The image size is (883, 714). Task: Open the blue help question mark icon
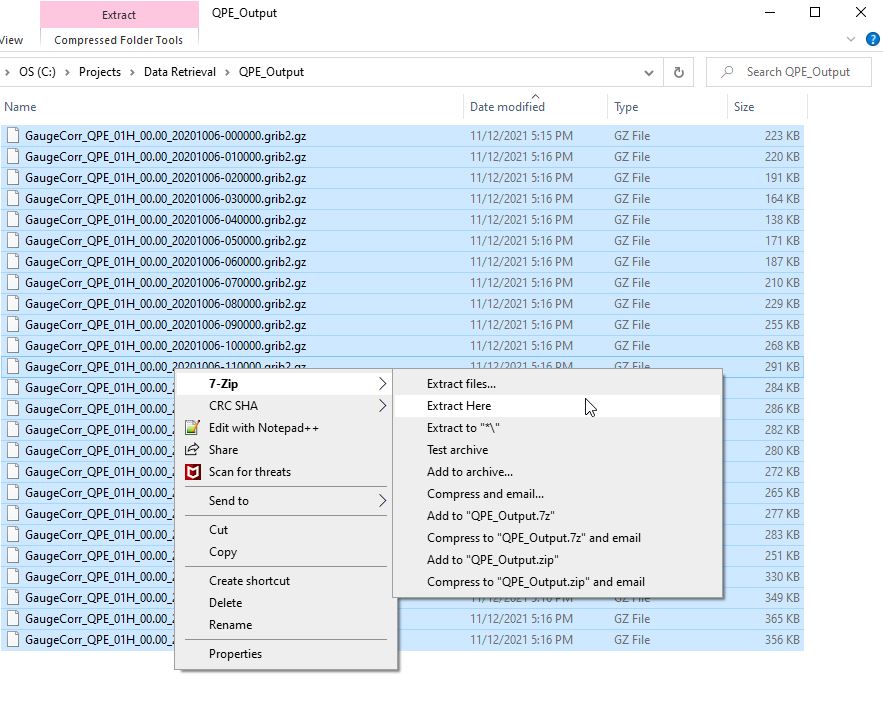pos(872,39)
